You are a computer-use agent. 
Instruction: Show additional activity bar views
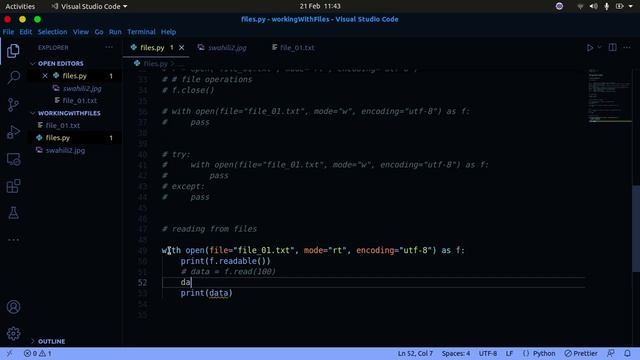pos(13,240)
